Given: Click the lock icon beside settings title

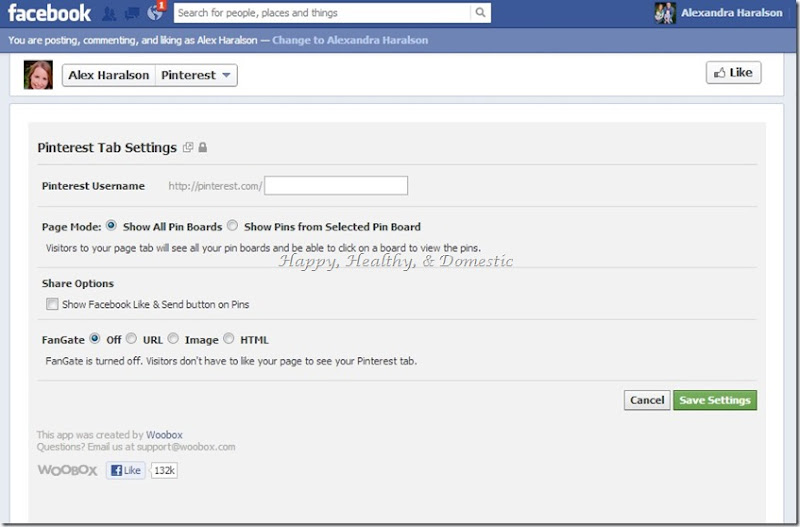Looking at the screenshot, I should pyautogui.click(x=203, y=147).
